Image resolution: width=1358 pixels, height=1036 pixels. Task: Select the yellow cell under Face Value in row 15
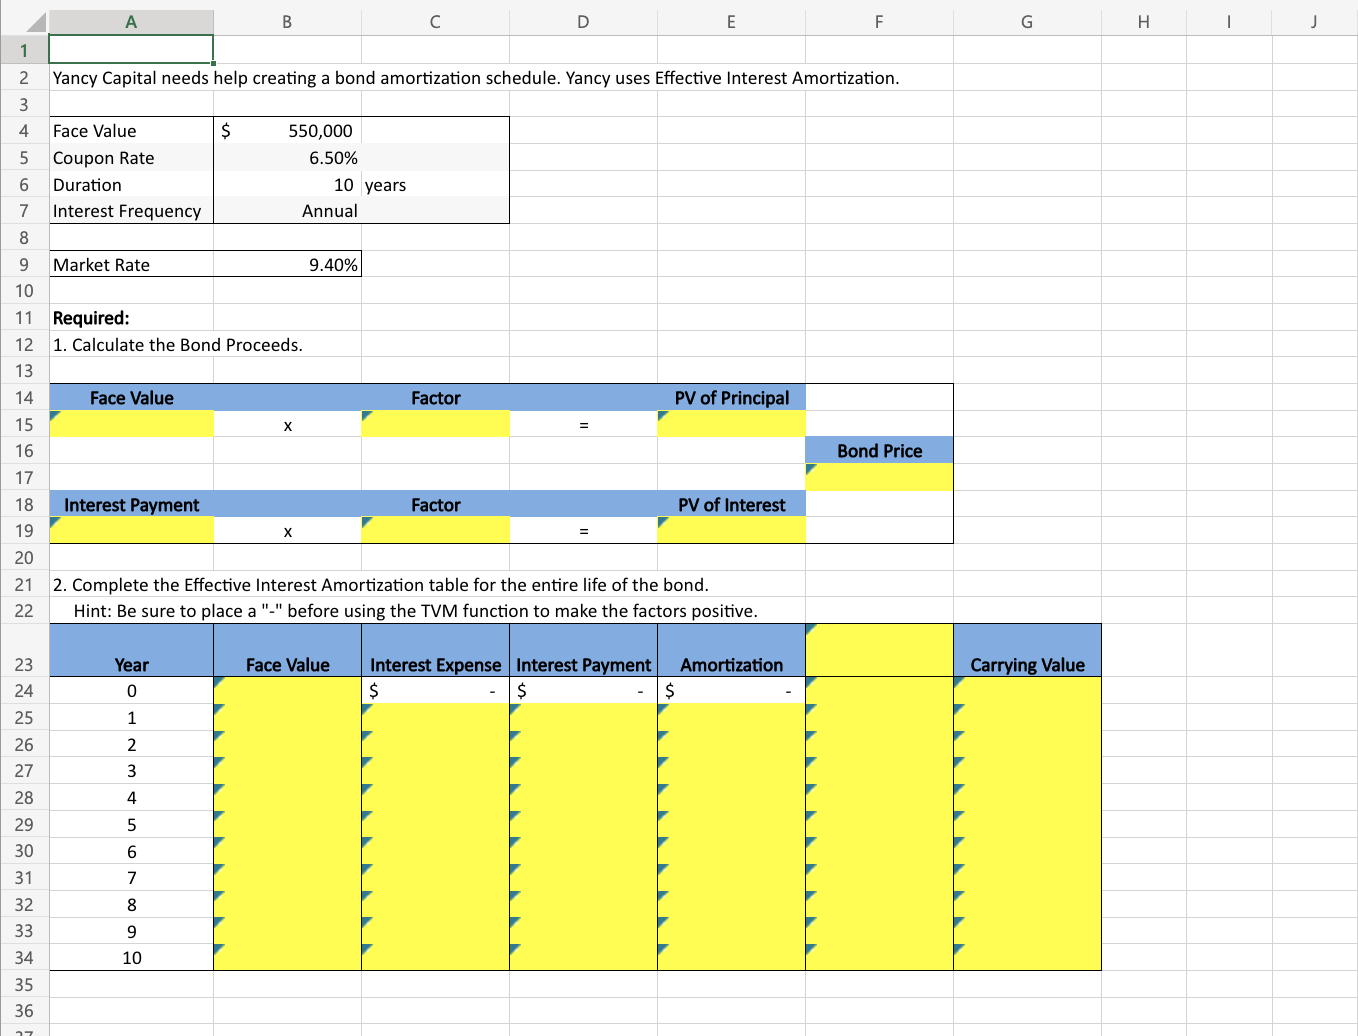point(130,424)
